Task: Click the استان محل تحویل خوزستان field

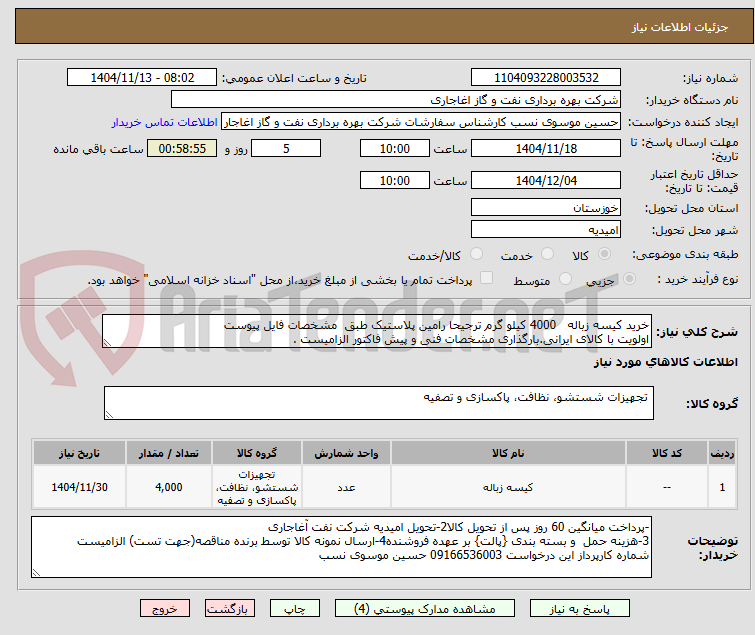Action: pos(546,207)
